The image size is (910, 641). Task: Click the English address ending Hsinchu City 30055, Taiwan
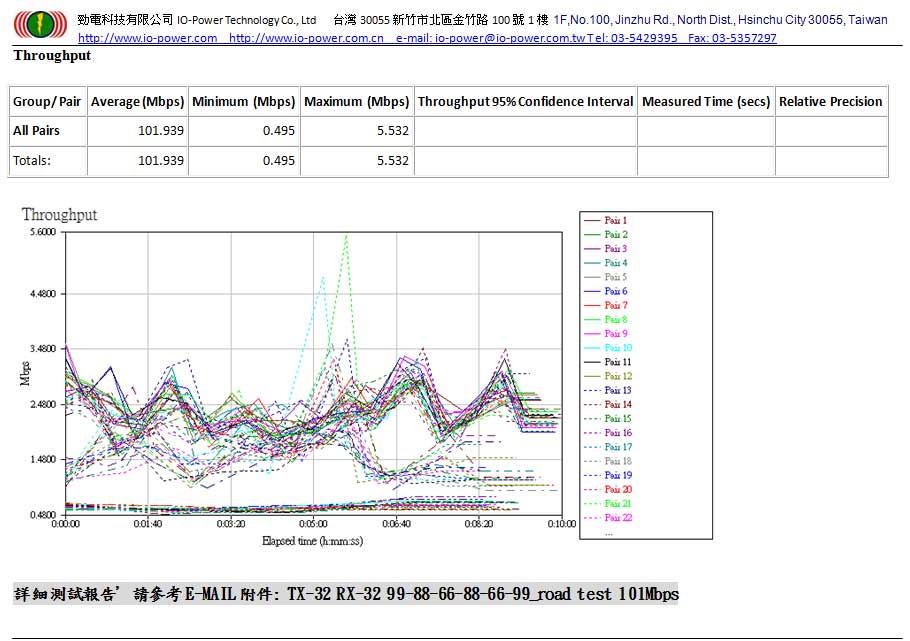click(720, 20)
